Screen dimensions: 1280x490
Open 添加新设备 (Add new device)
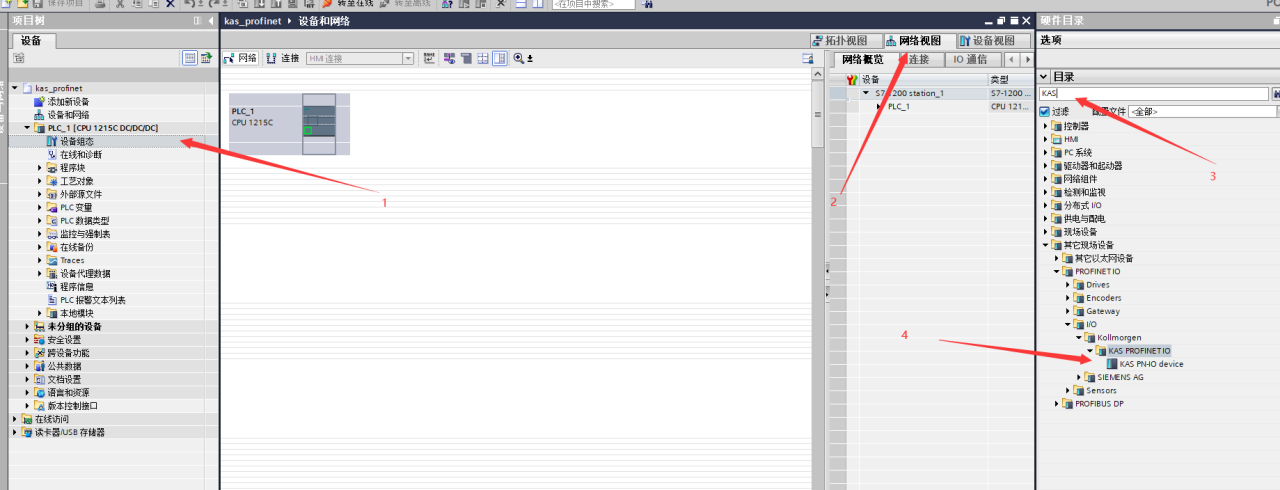68,102
